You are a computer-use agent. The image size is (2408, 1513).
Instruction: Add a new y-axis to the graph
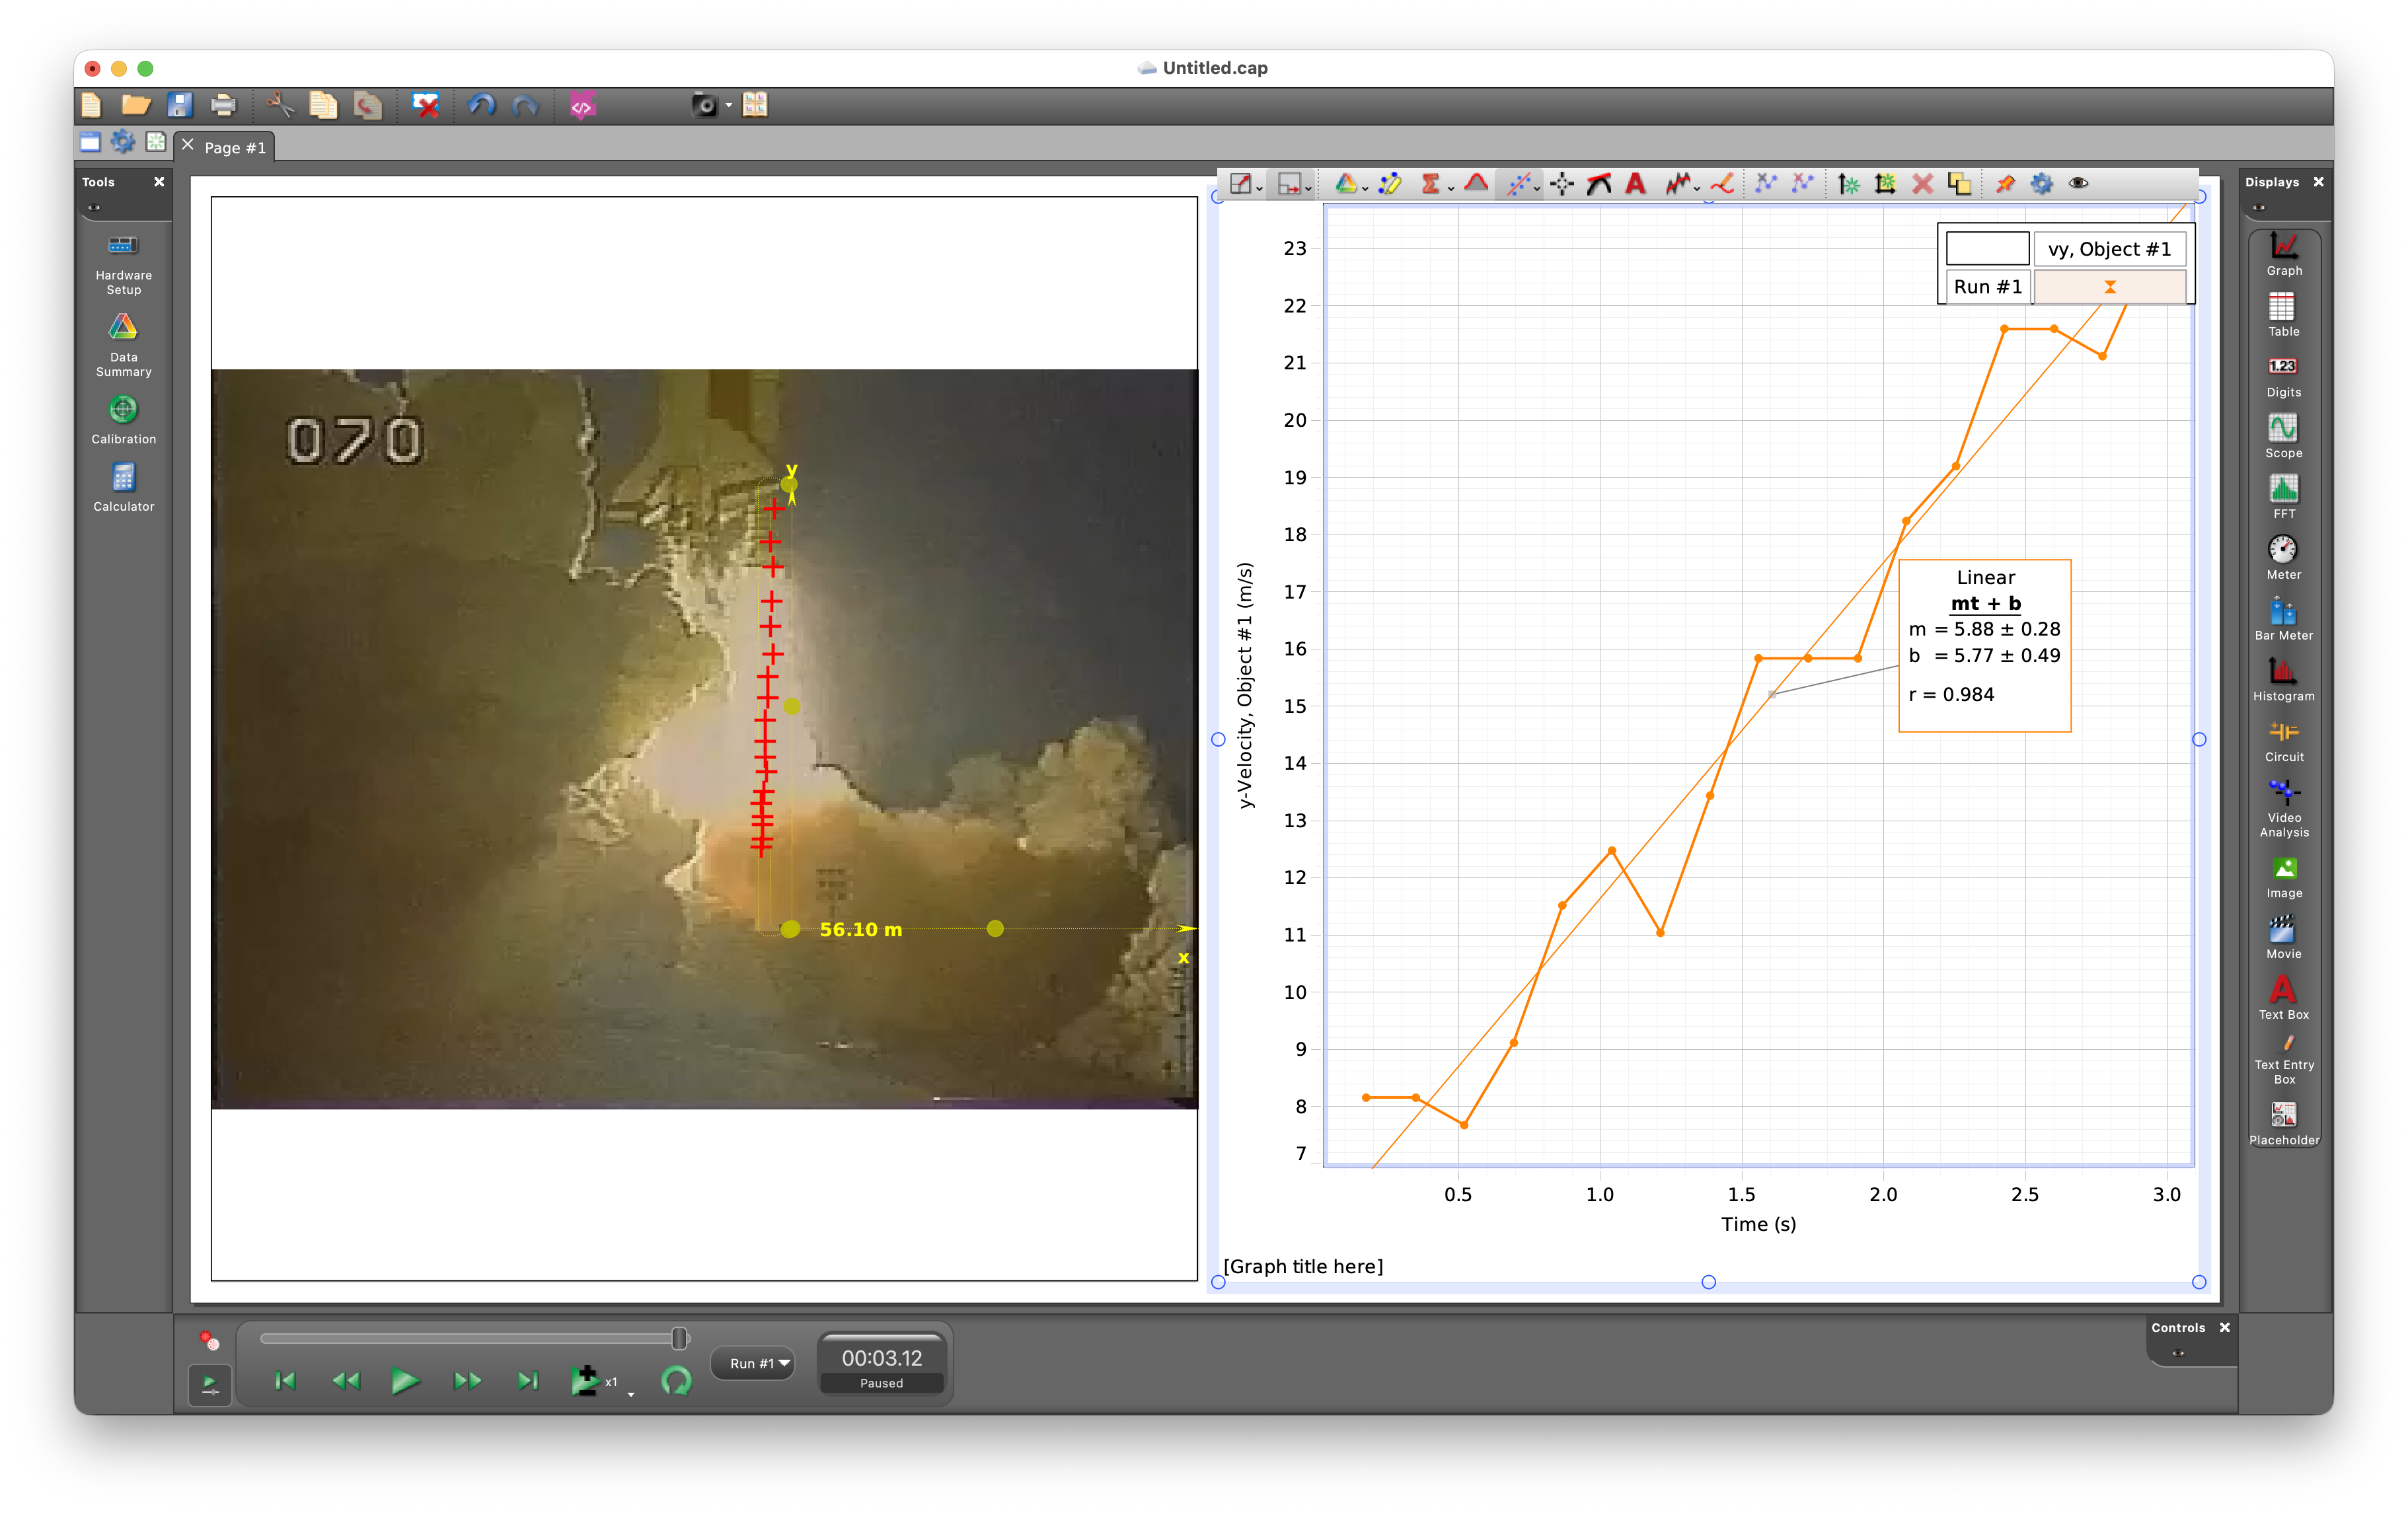pyautogui.click(x=1848, y=184)
